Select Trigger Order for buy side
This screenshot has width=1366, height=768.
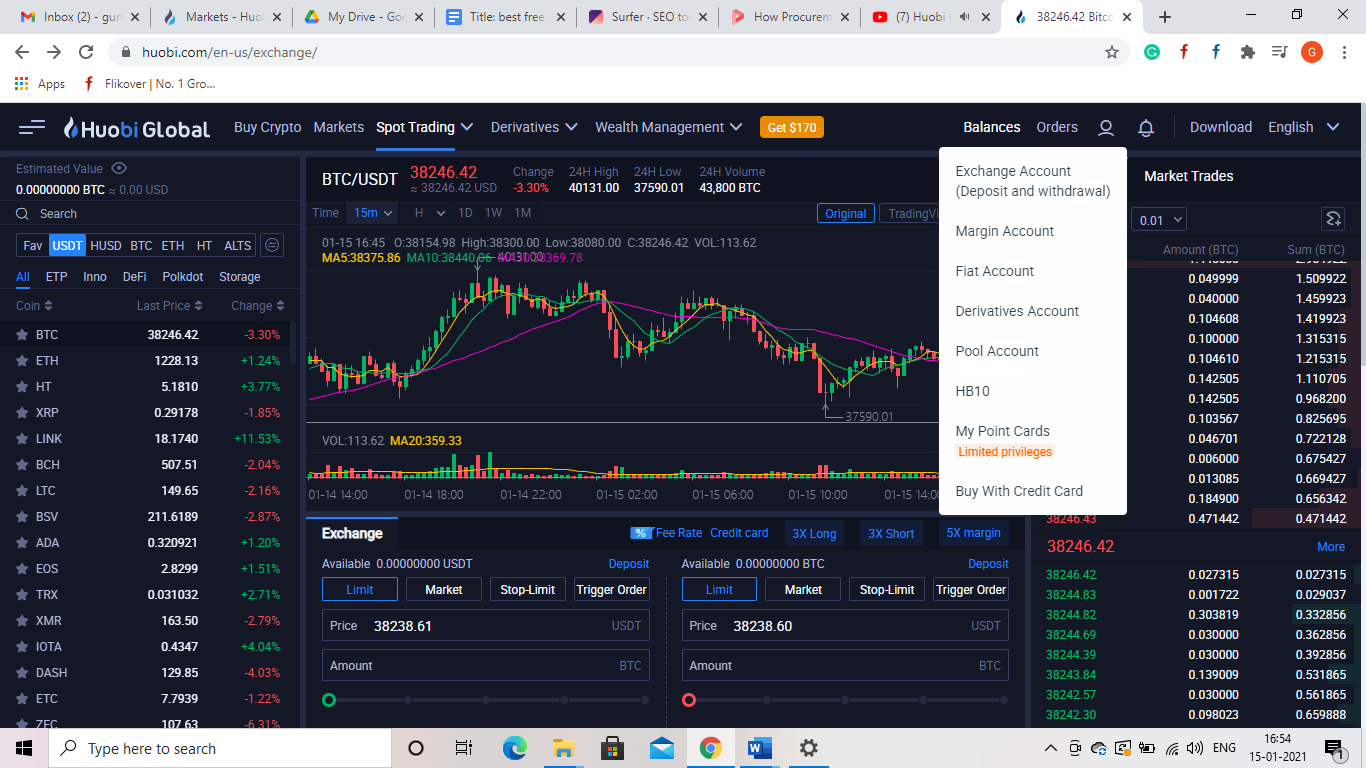[x=612, y=590]
